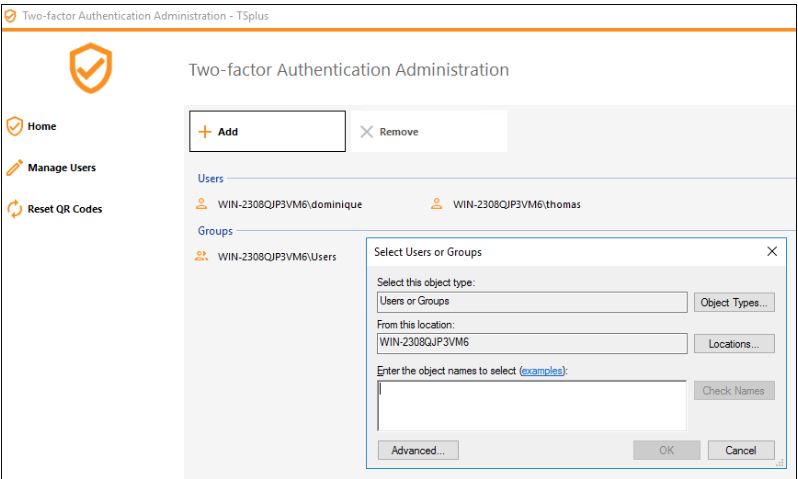Open the Manage Users section
The width and height of the screenshot is (798, 479).
click(62, 167)
